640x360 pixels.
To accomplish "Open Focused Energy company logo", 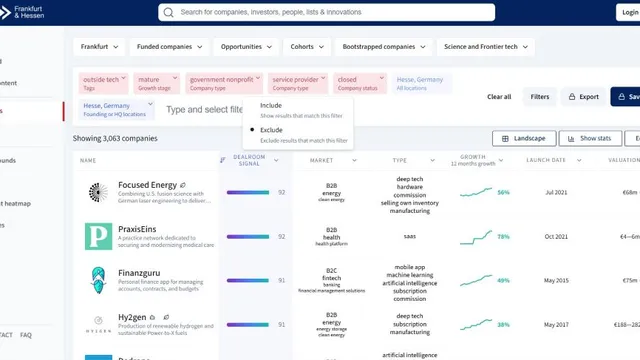I will [98, 192].
